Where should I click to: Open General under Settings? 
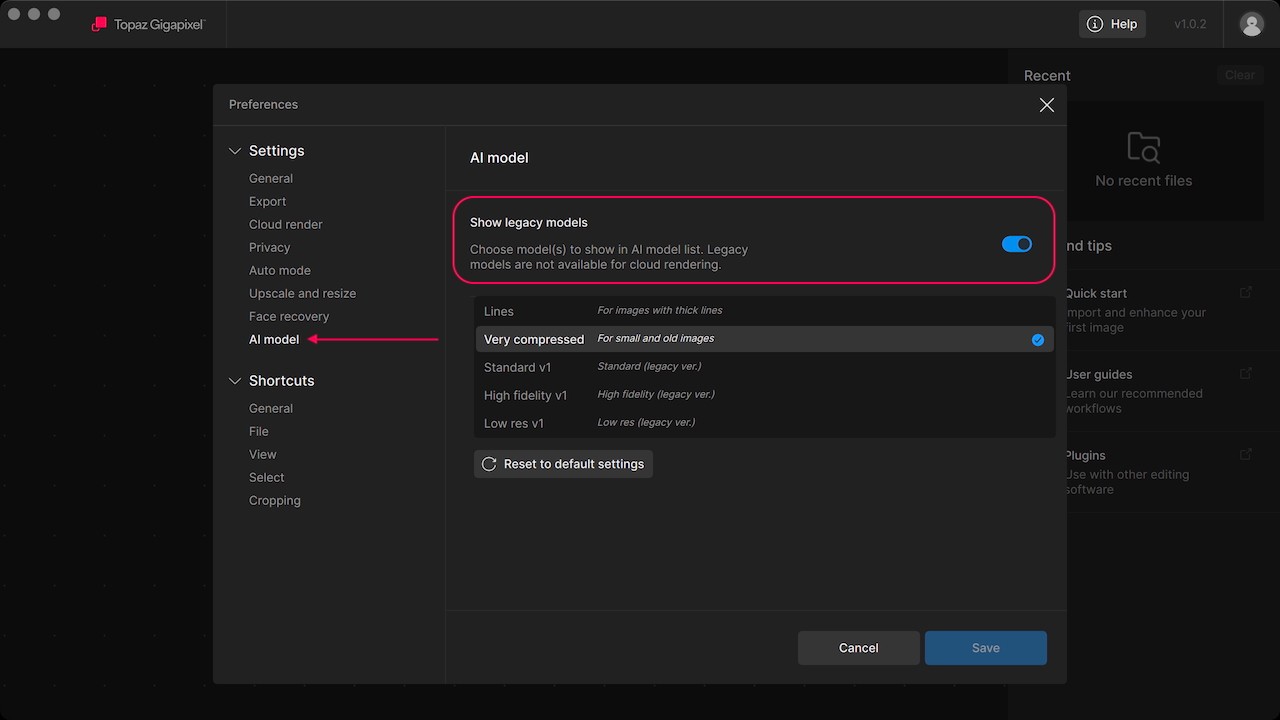271,178
